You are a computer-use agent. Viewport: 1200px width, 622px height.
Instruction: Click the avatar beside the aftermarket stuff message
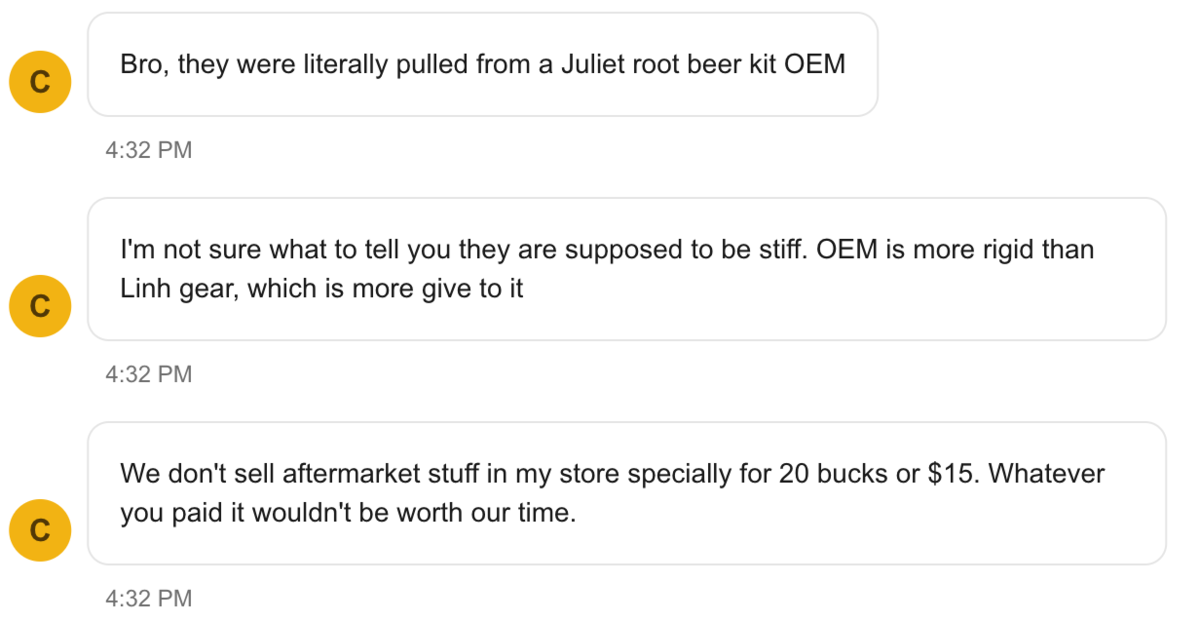(39, 529)
